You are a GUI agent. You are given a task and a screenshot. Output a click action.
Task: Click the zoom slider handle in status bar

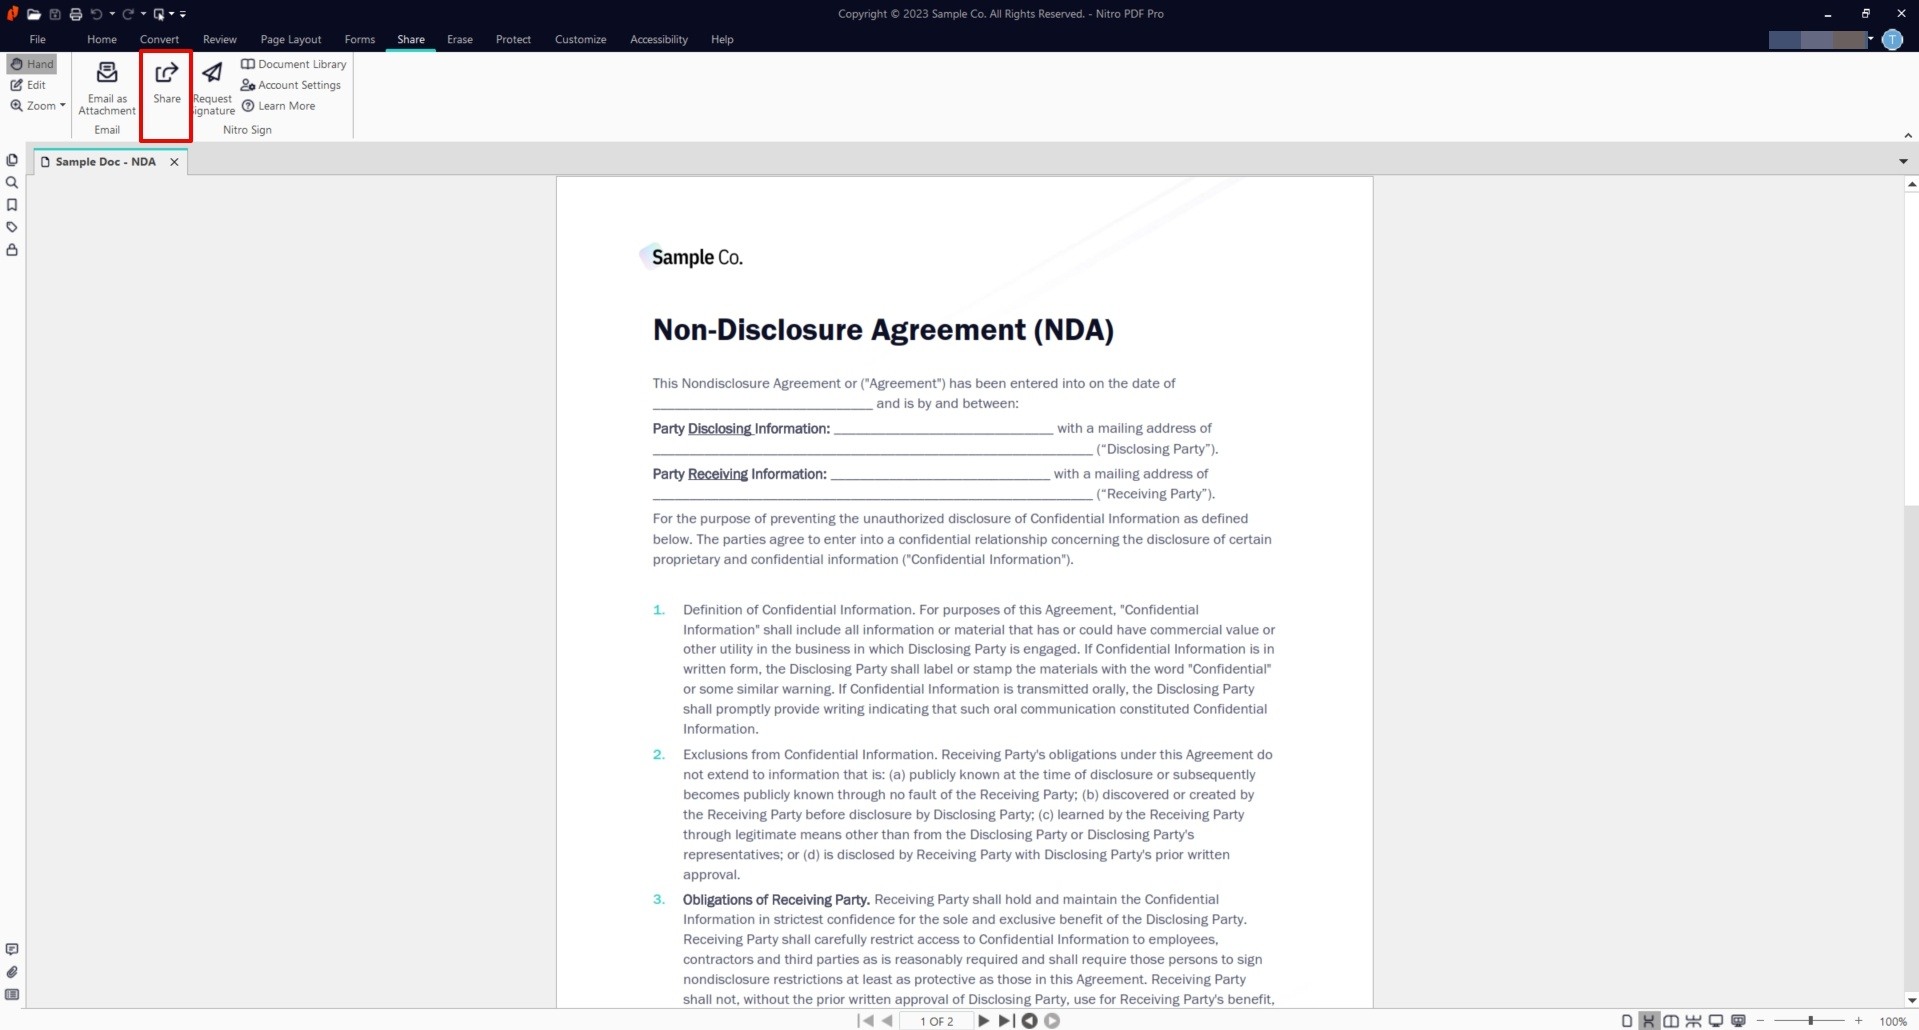1810,1021
